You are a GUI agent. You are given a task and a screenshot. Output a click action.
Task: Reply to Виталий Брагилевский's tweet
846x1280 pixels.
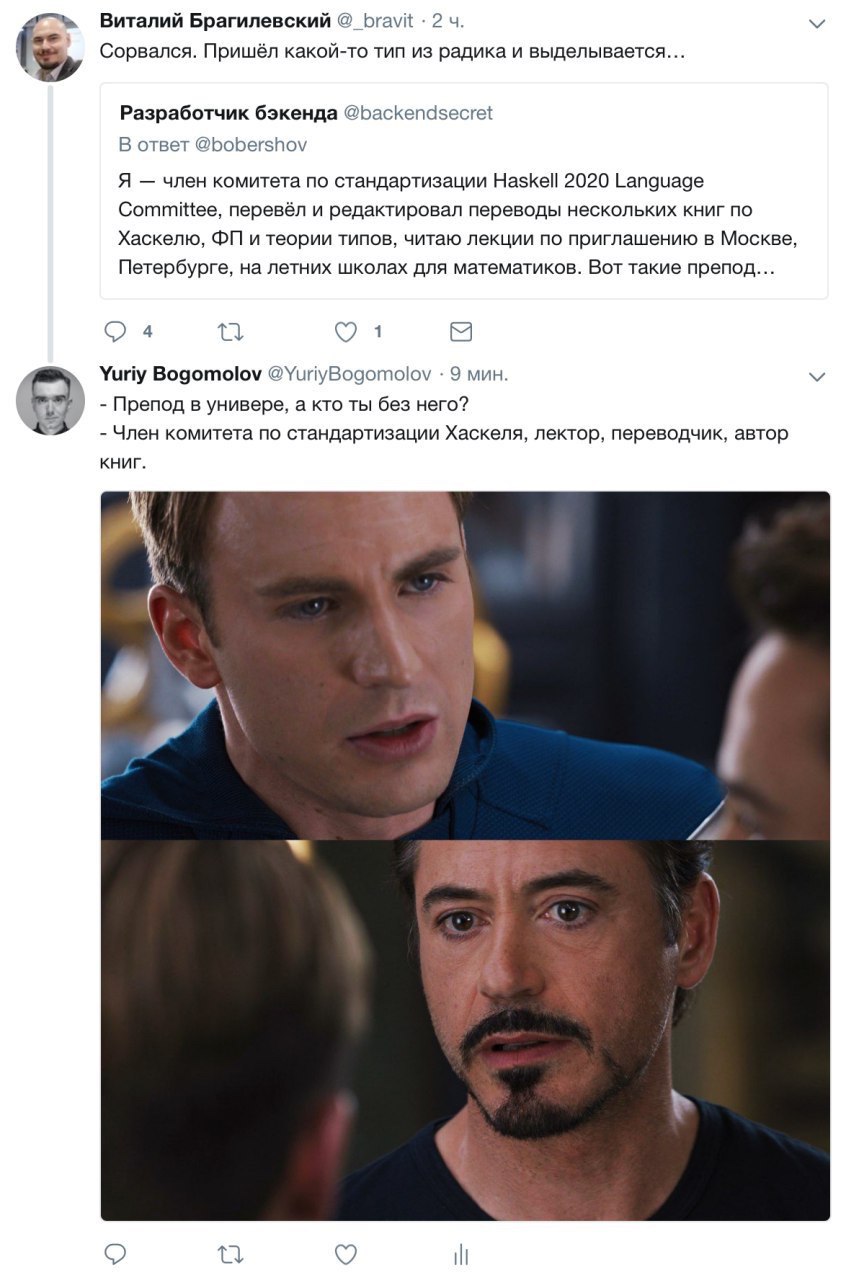(x=116, y=331)
